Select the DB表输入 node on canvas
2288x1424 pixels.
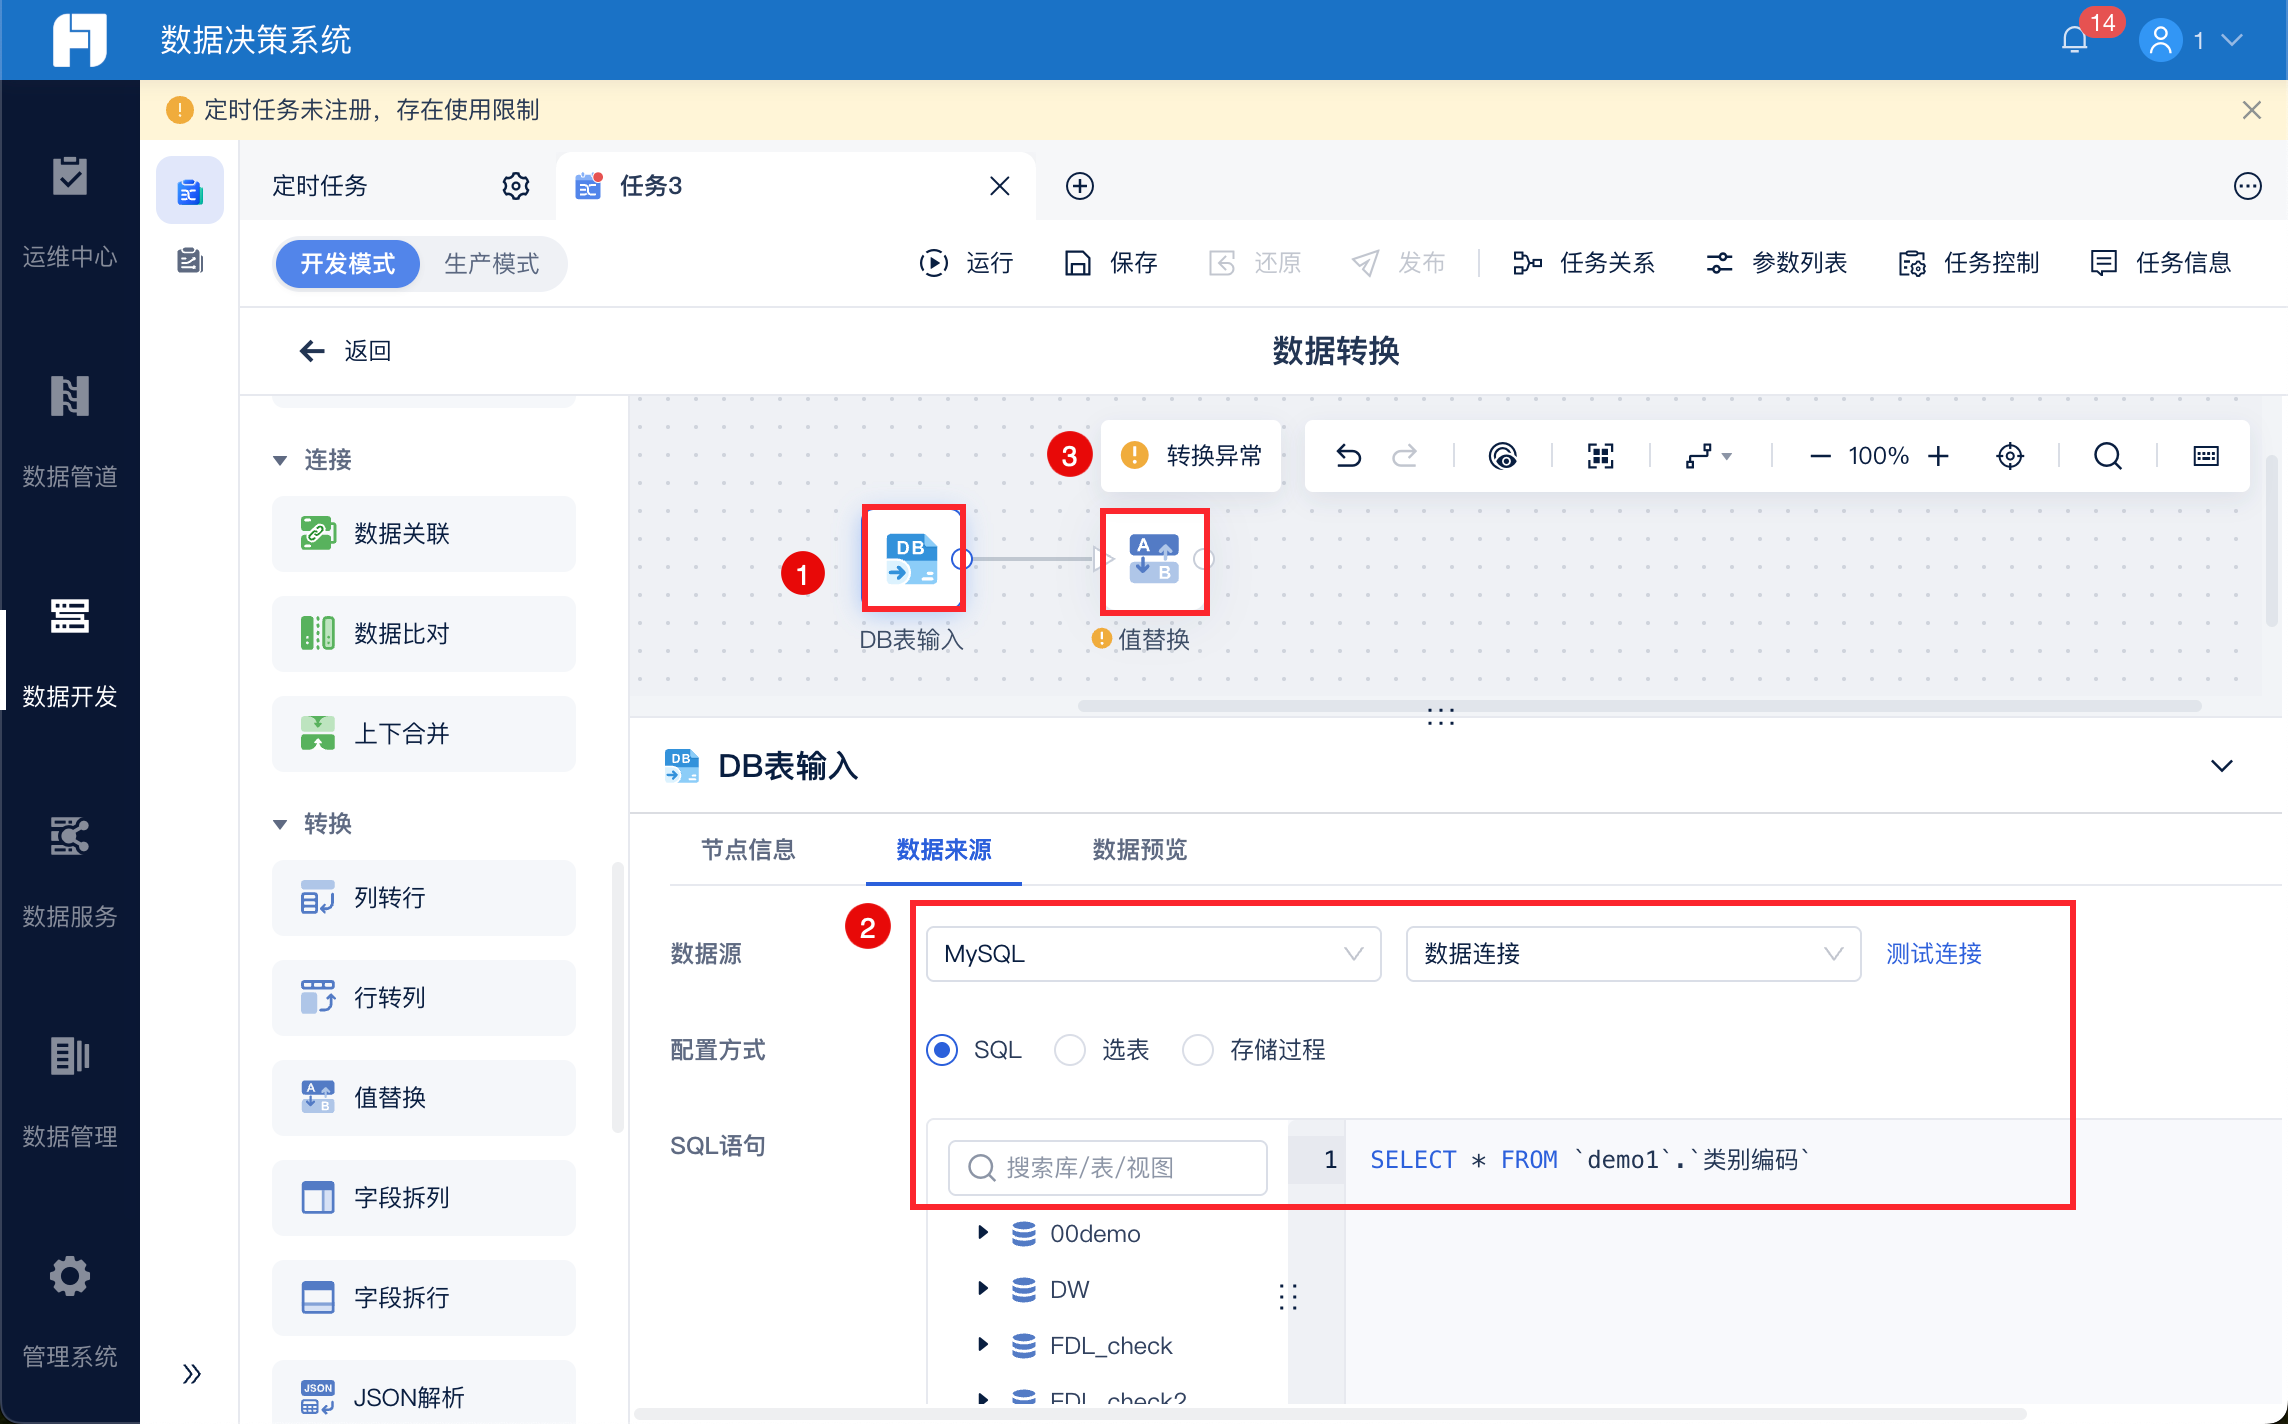pyautogui.click(x=912, y=558)
